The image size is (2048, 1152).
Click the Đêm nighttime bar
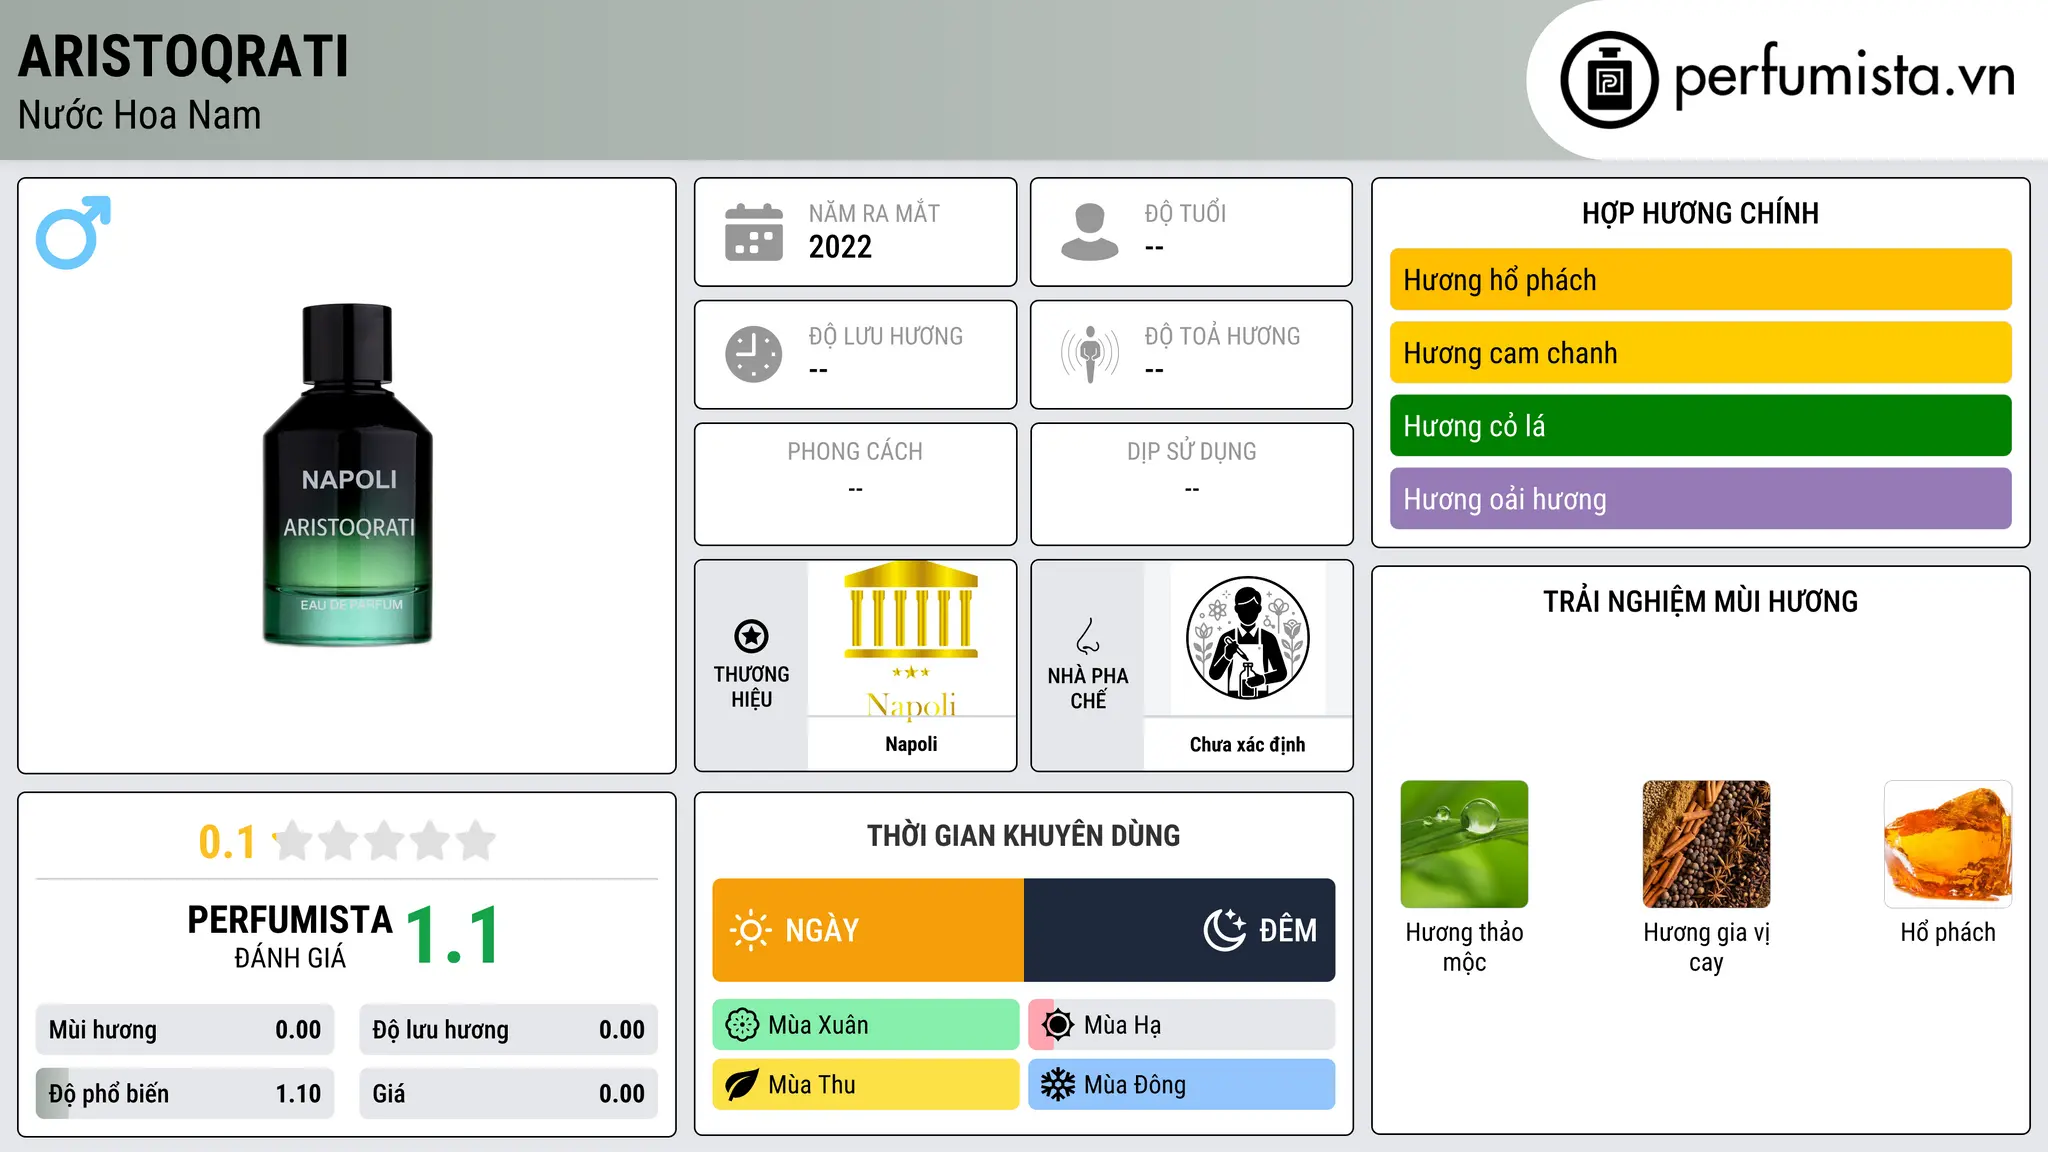1180,930
